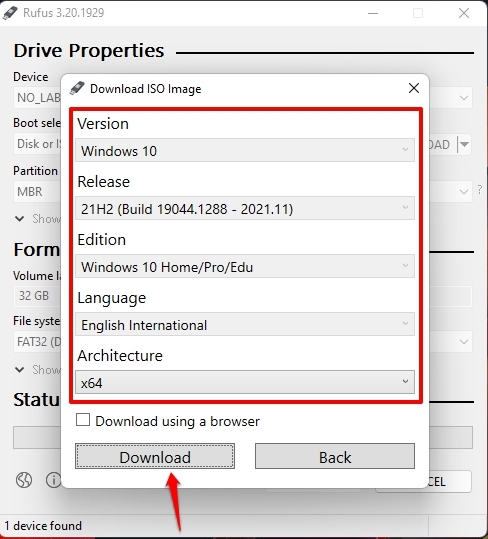The image size is (488, 539).
Task: Expand the Device dropdown in the Rufus window
Action: 464,98
